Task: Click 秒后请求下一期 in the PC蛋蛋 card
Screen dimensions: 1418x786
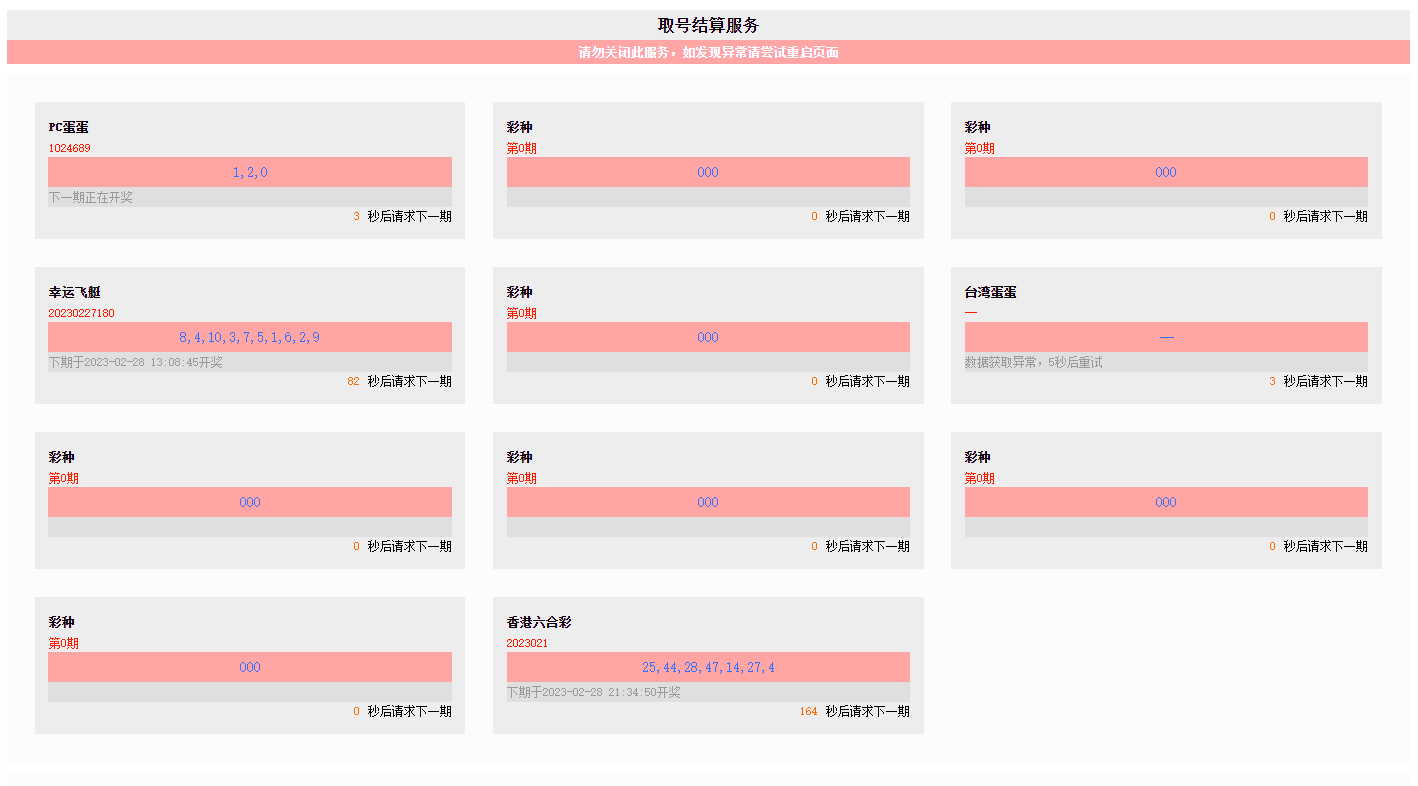Action: [x=409, y=216]
